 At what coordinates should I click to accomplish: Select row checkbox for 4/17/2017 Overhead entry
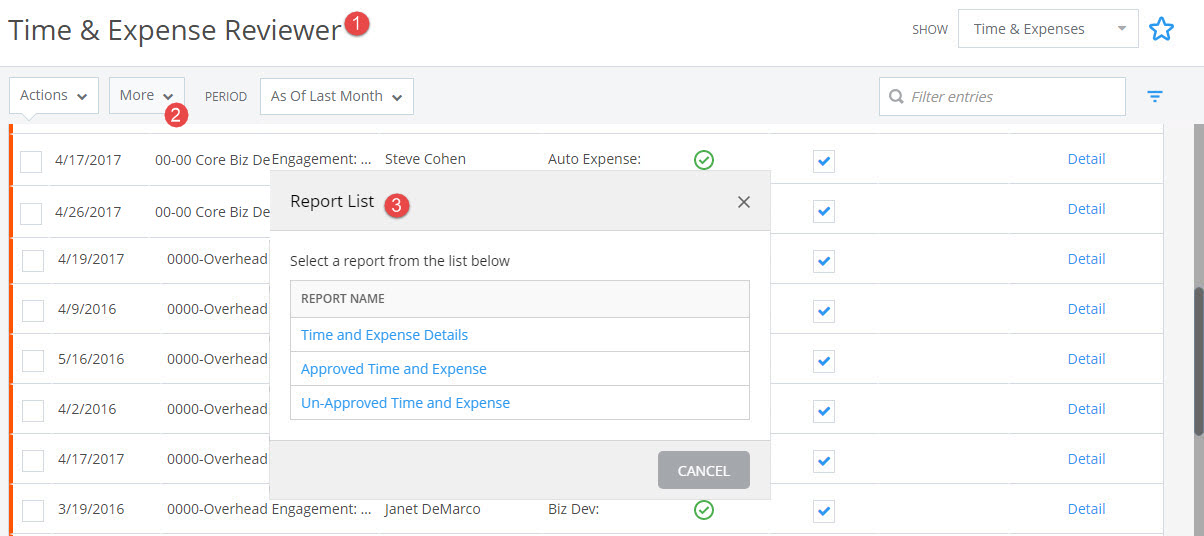click(x=33, y=460)
